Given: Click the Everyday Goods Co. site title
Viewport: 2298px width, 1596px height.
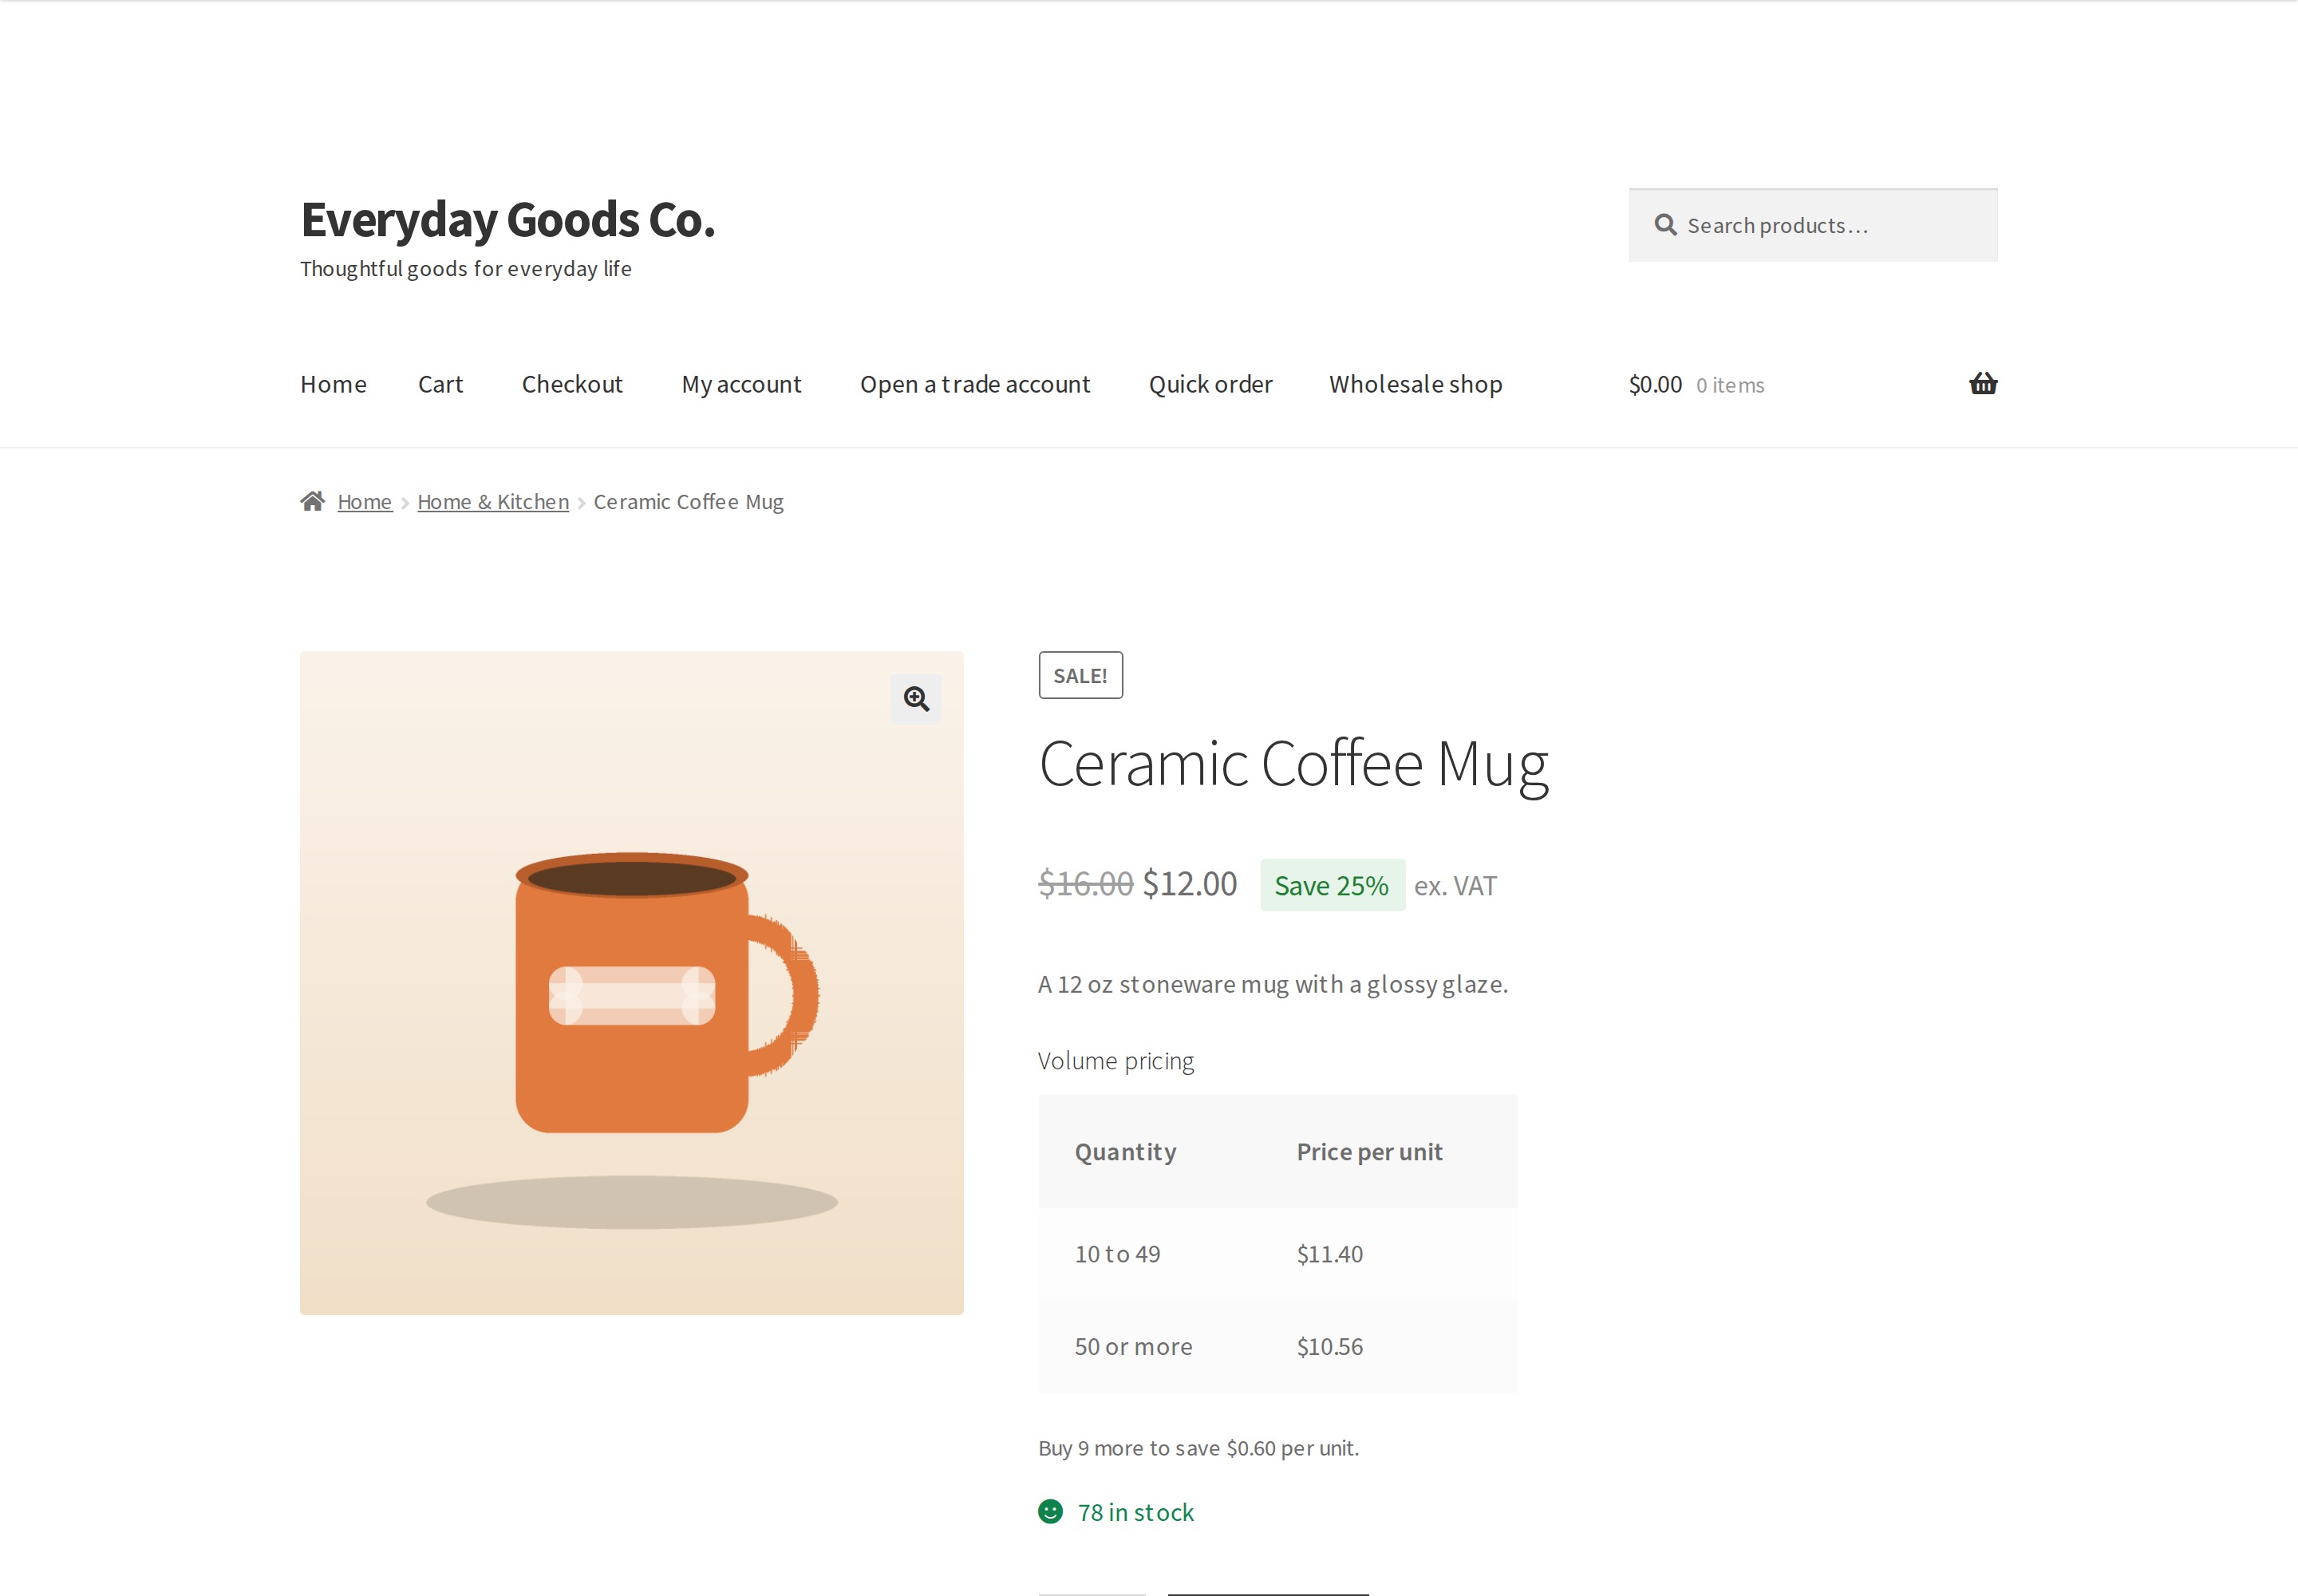Looking at the screenshot, I should [508, 220].
